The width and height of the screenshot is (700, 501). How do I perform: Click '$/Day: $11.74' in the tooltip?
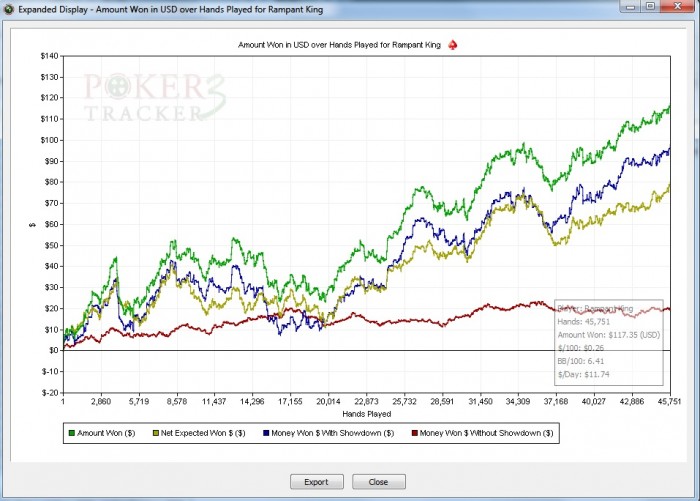583,374
